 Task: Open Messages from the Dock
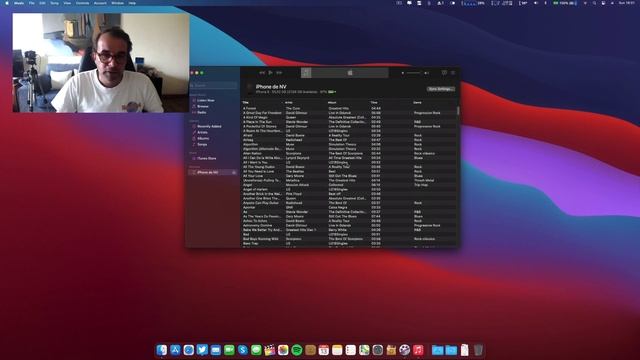[256, 350]
